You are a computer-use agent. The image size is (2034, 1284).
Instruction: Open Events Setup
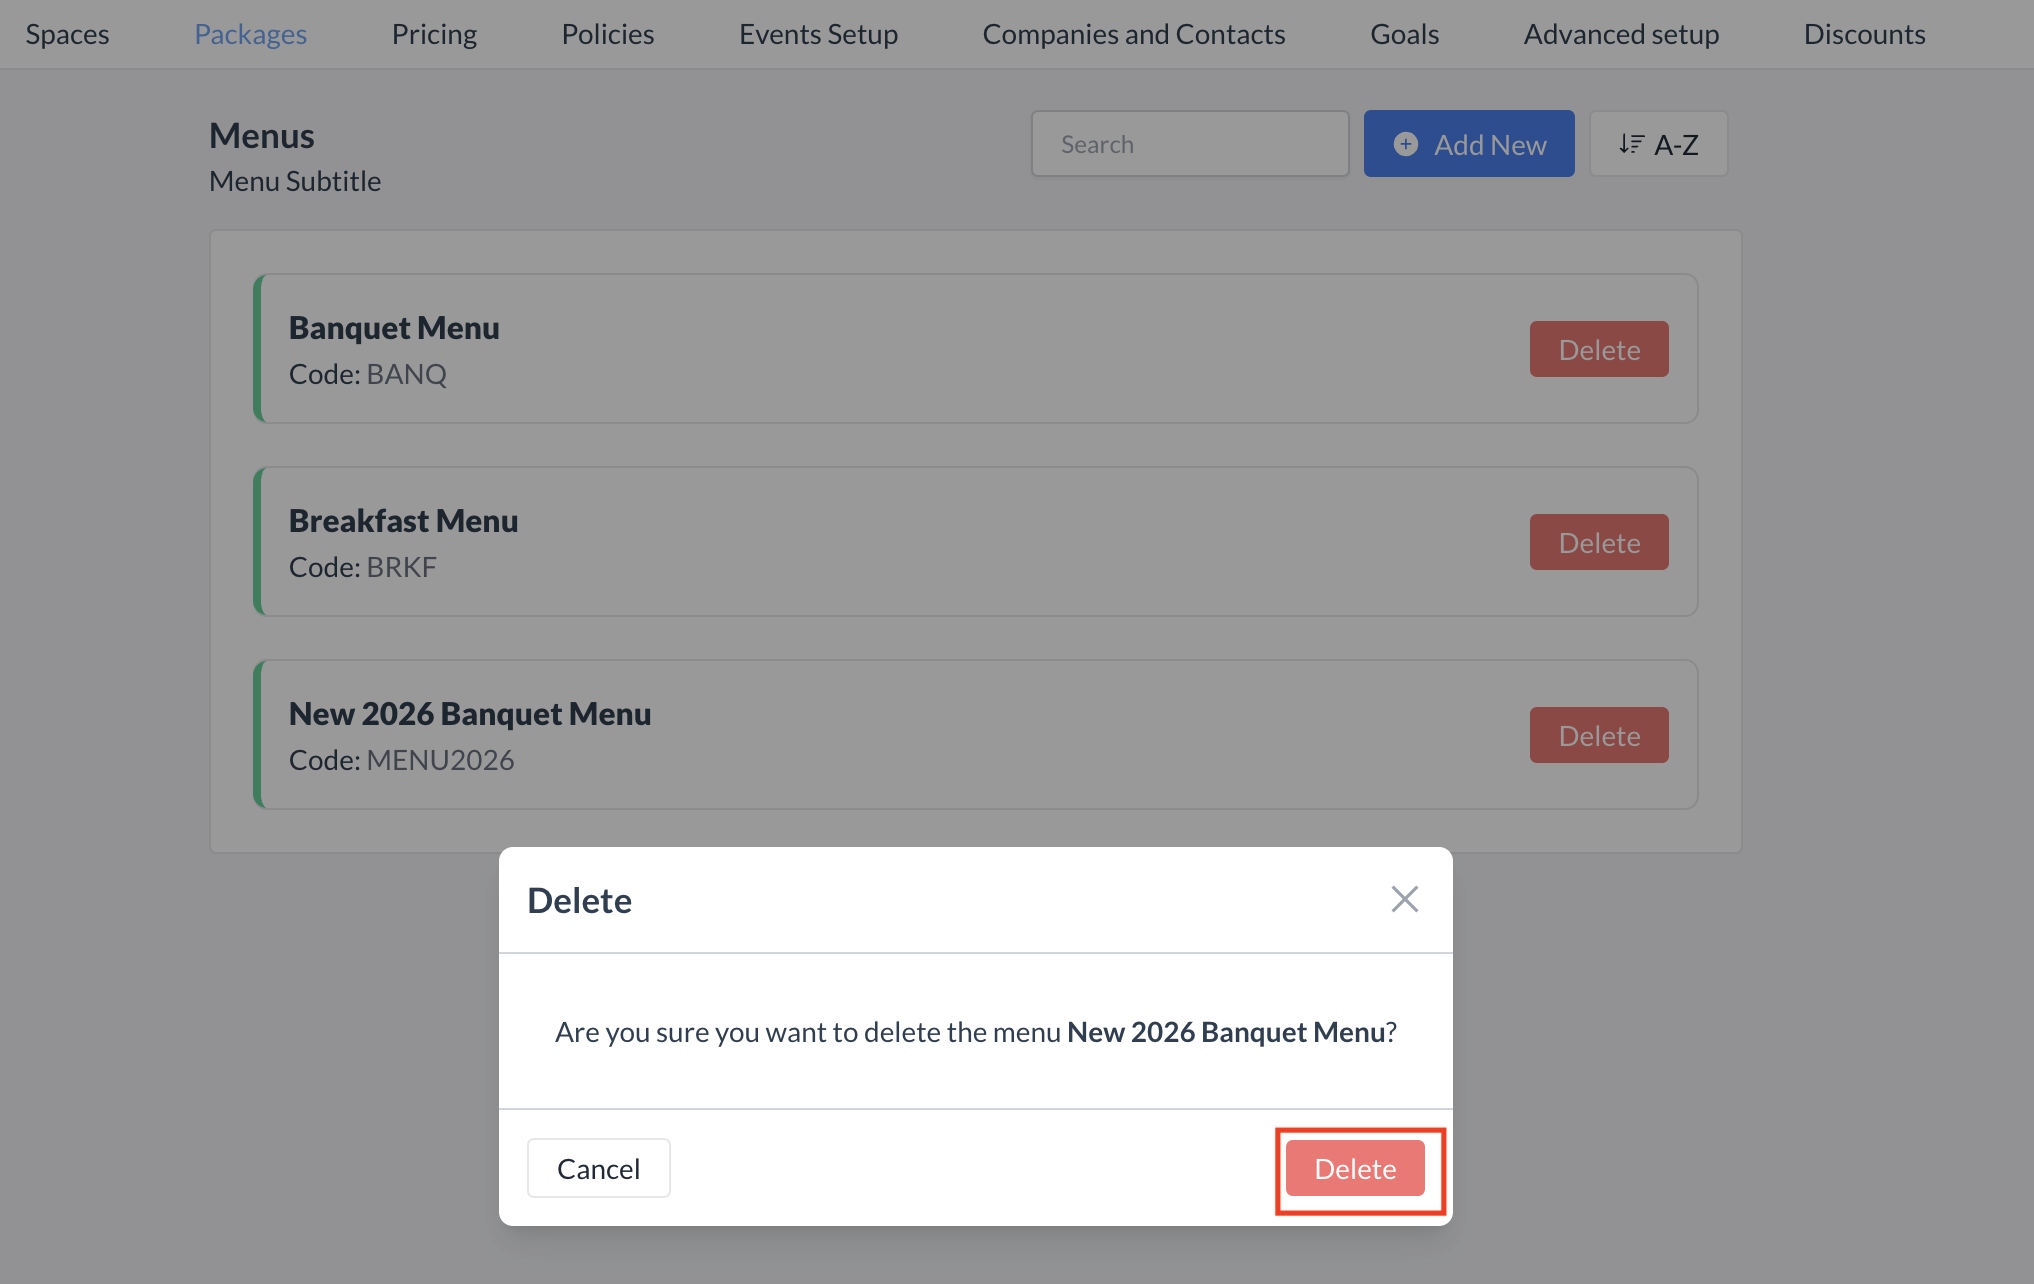(x=818, y=33)
